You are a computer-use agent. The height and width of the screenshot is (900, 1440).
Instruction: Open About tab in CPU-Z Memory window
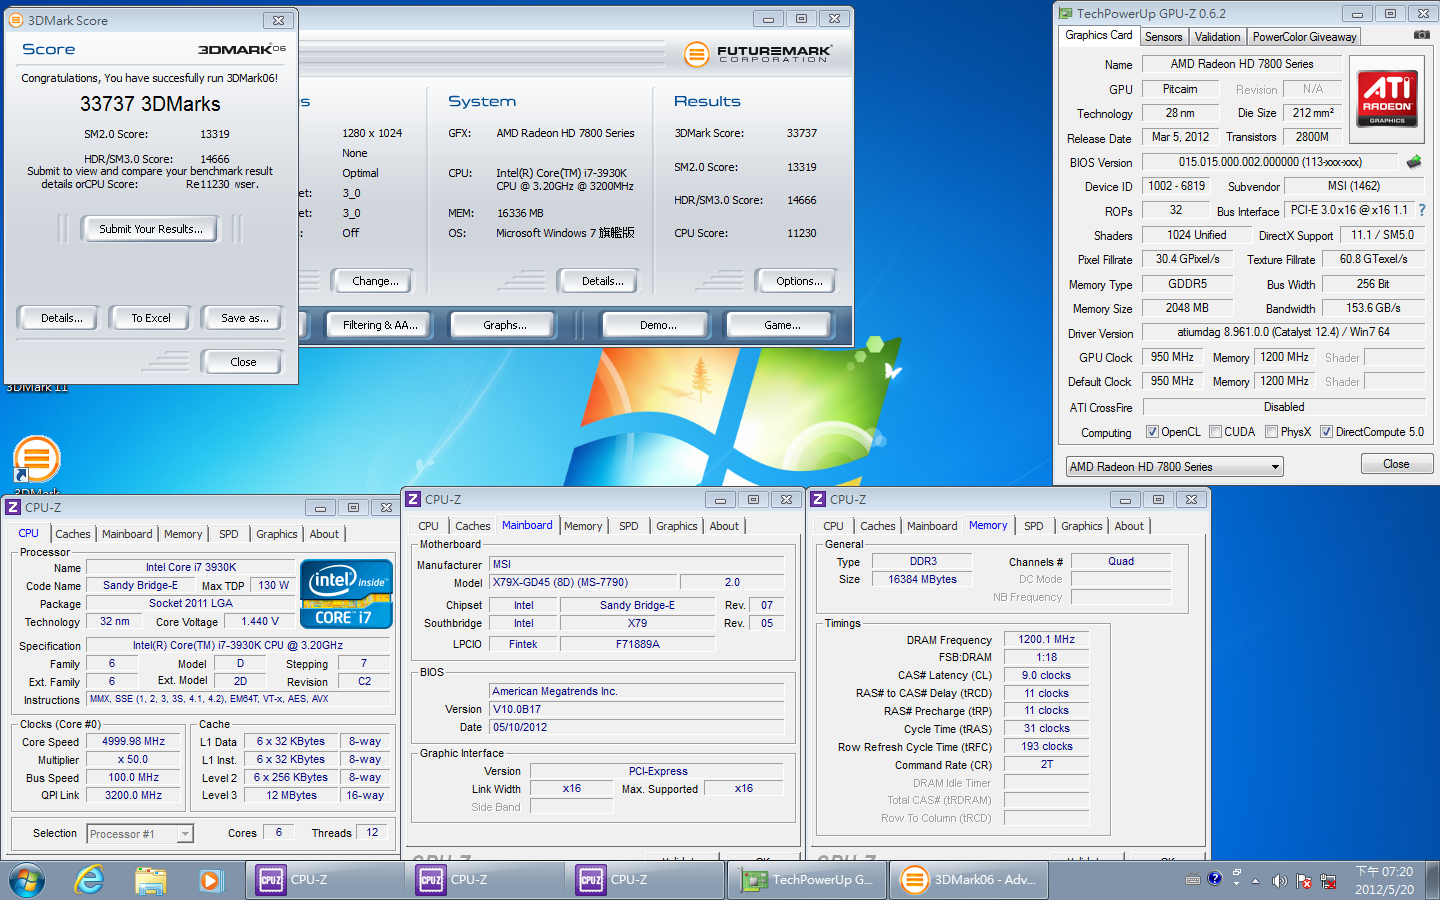pyautogui.click(x=1129, y=526)
